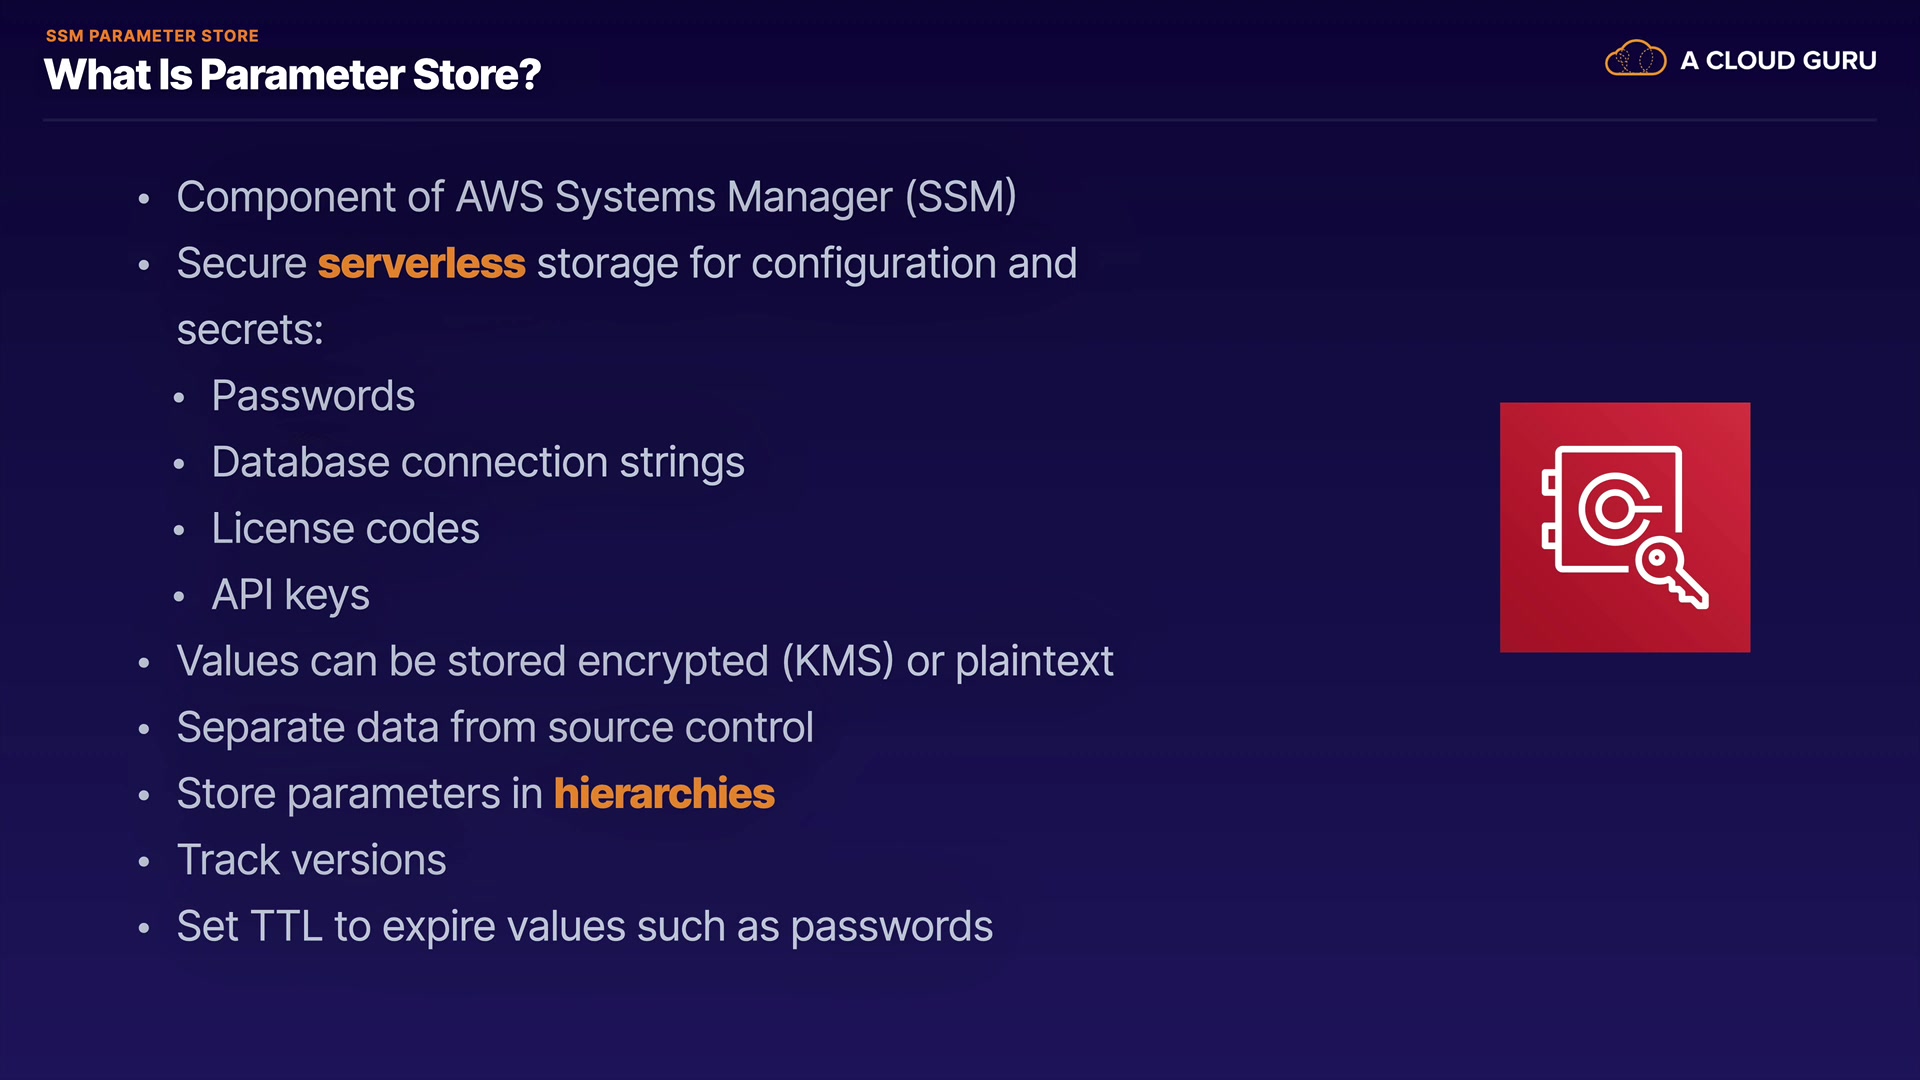Click the 'Store parameters in' text
The width and height of the screenshot is (1920, 1080).
(359, 794)
